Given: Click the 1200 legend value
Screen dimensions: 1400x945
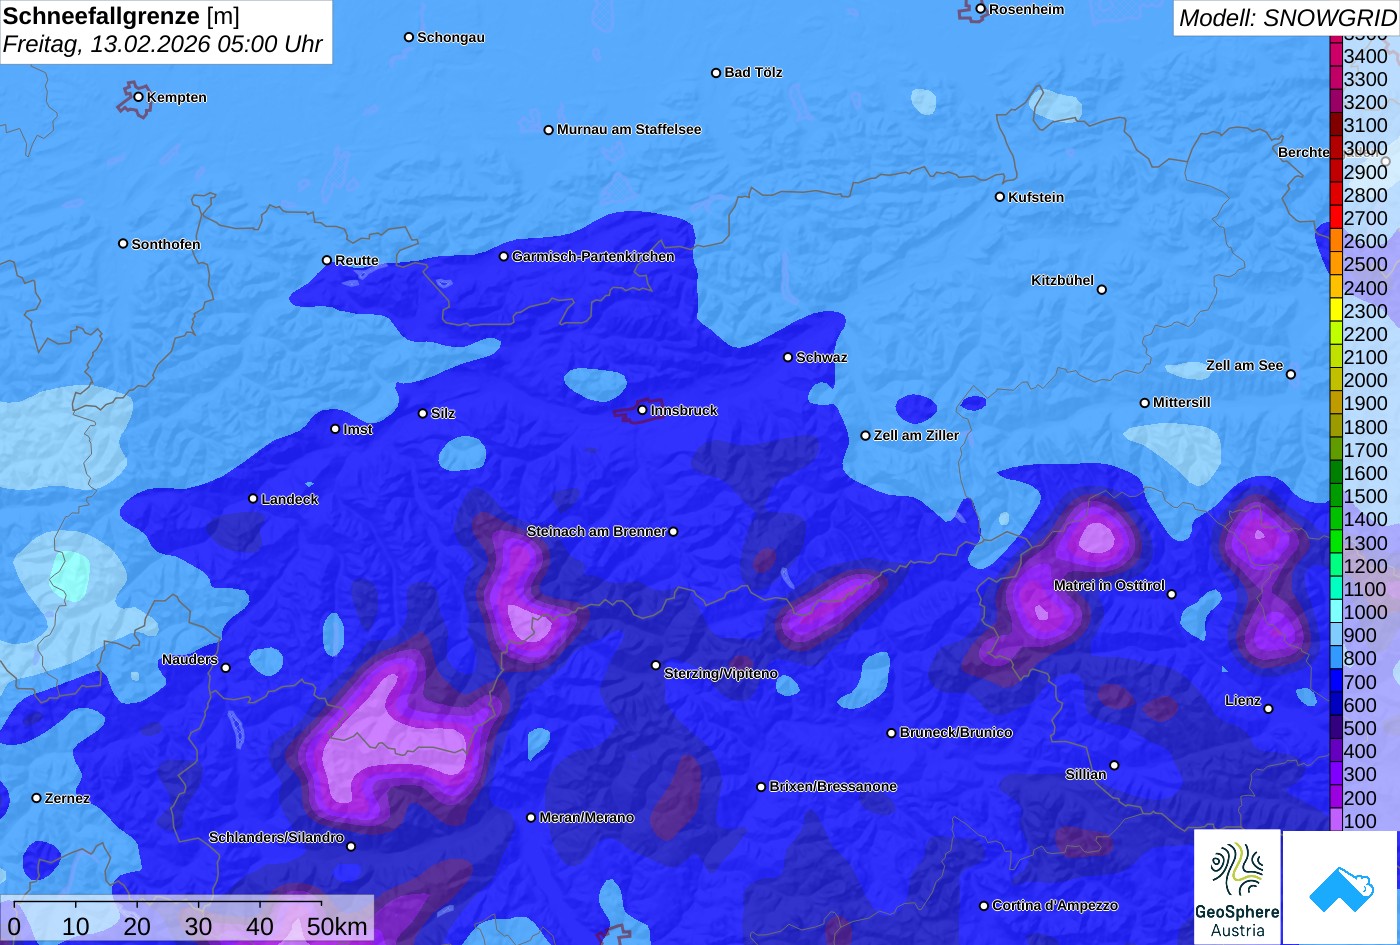Looking at the screenshot, I should tap(1366, 566).
